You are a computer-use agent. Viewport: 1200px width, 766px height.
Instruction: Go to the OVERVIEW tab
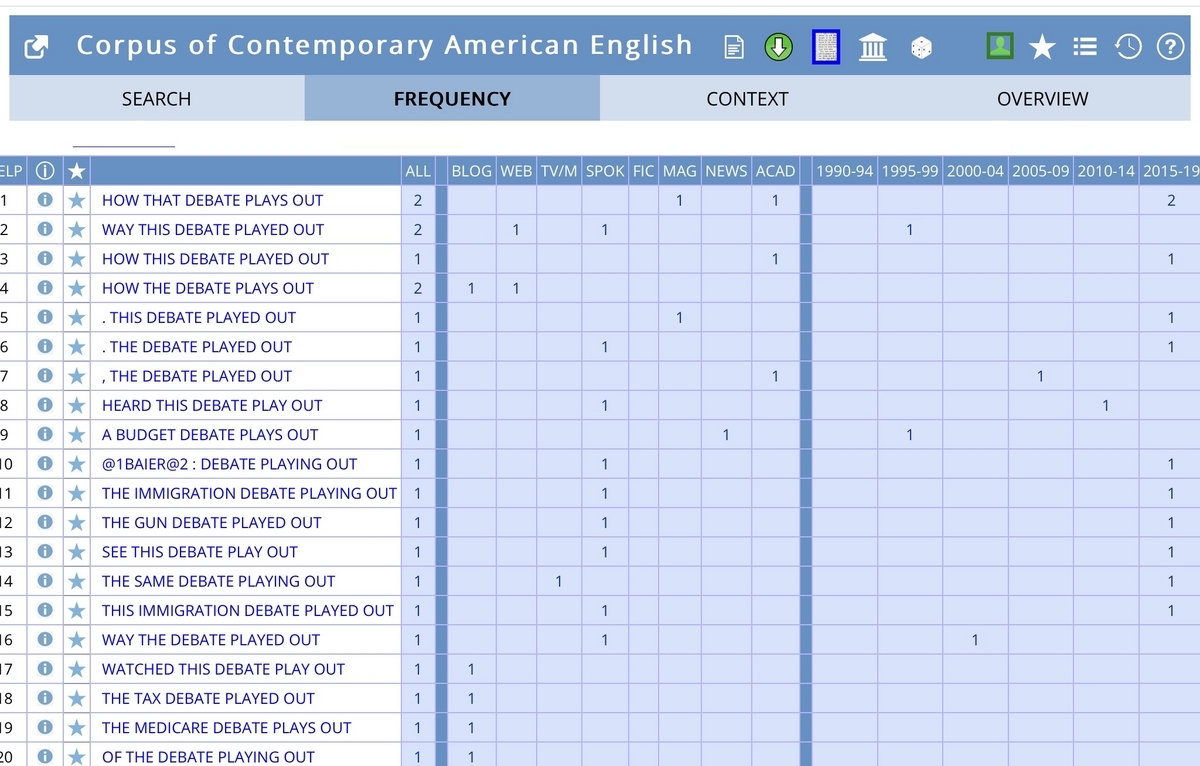[1043, 98]
